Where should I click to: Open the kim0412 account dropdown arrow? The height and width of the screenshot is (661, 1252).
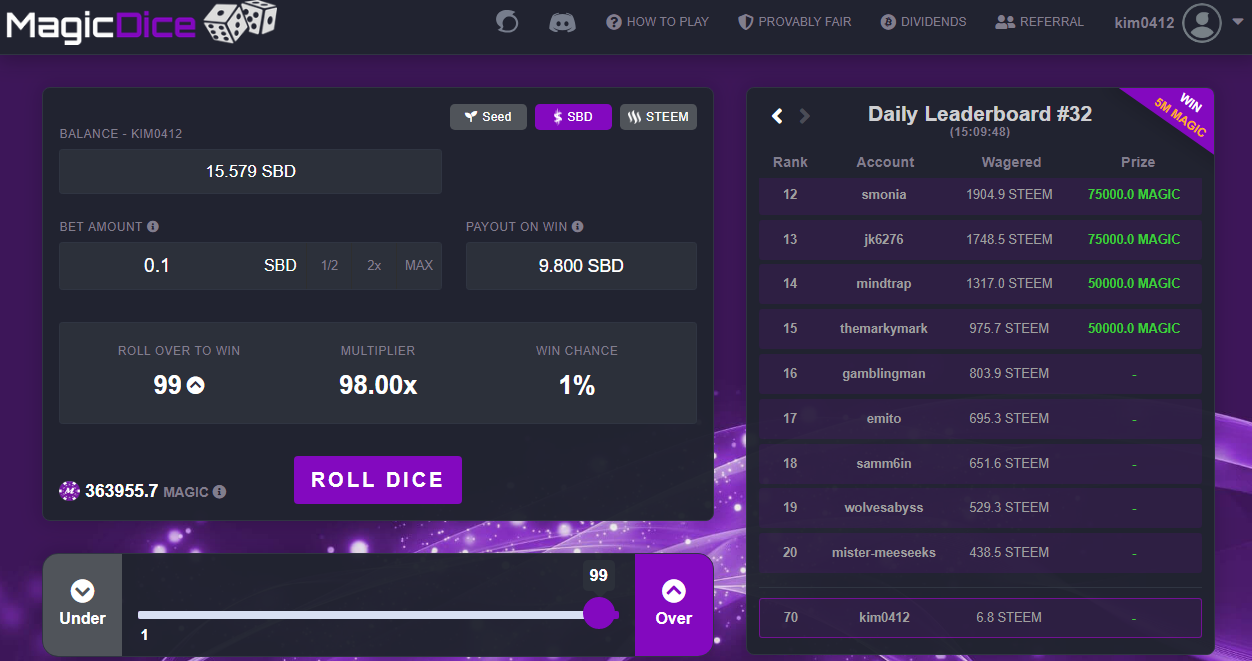[1237, 23]
